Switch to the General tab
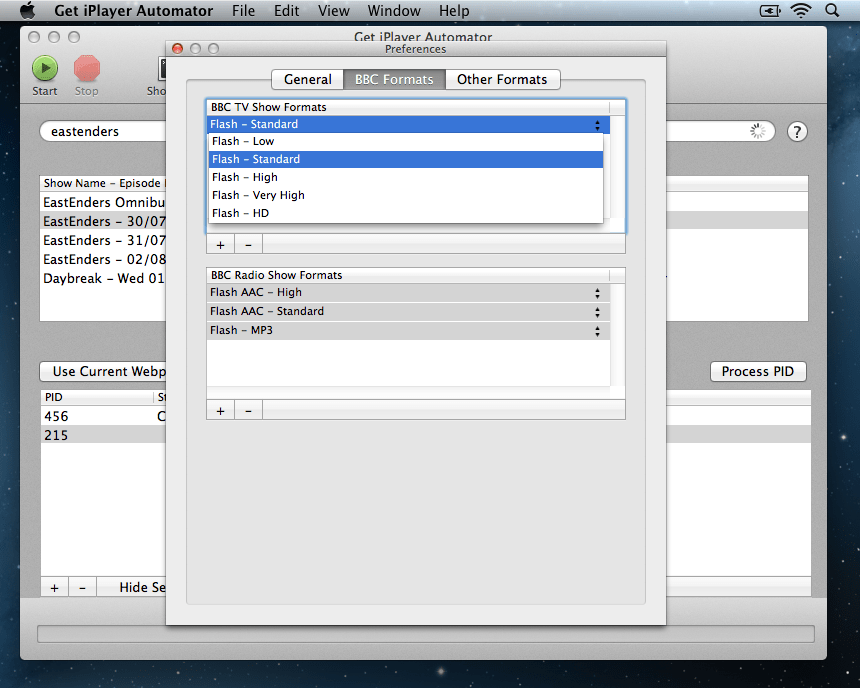Screen dimensions: 860x688 (308, 80)
